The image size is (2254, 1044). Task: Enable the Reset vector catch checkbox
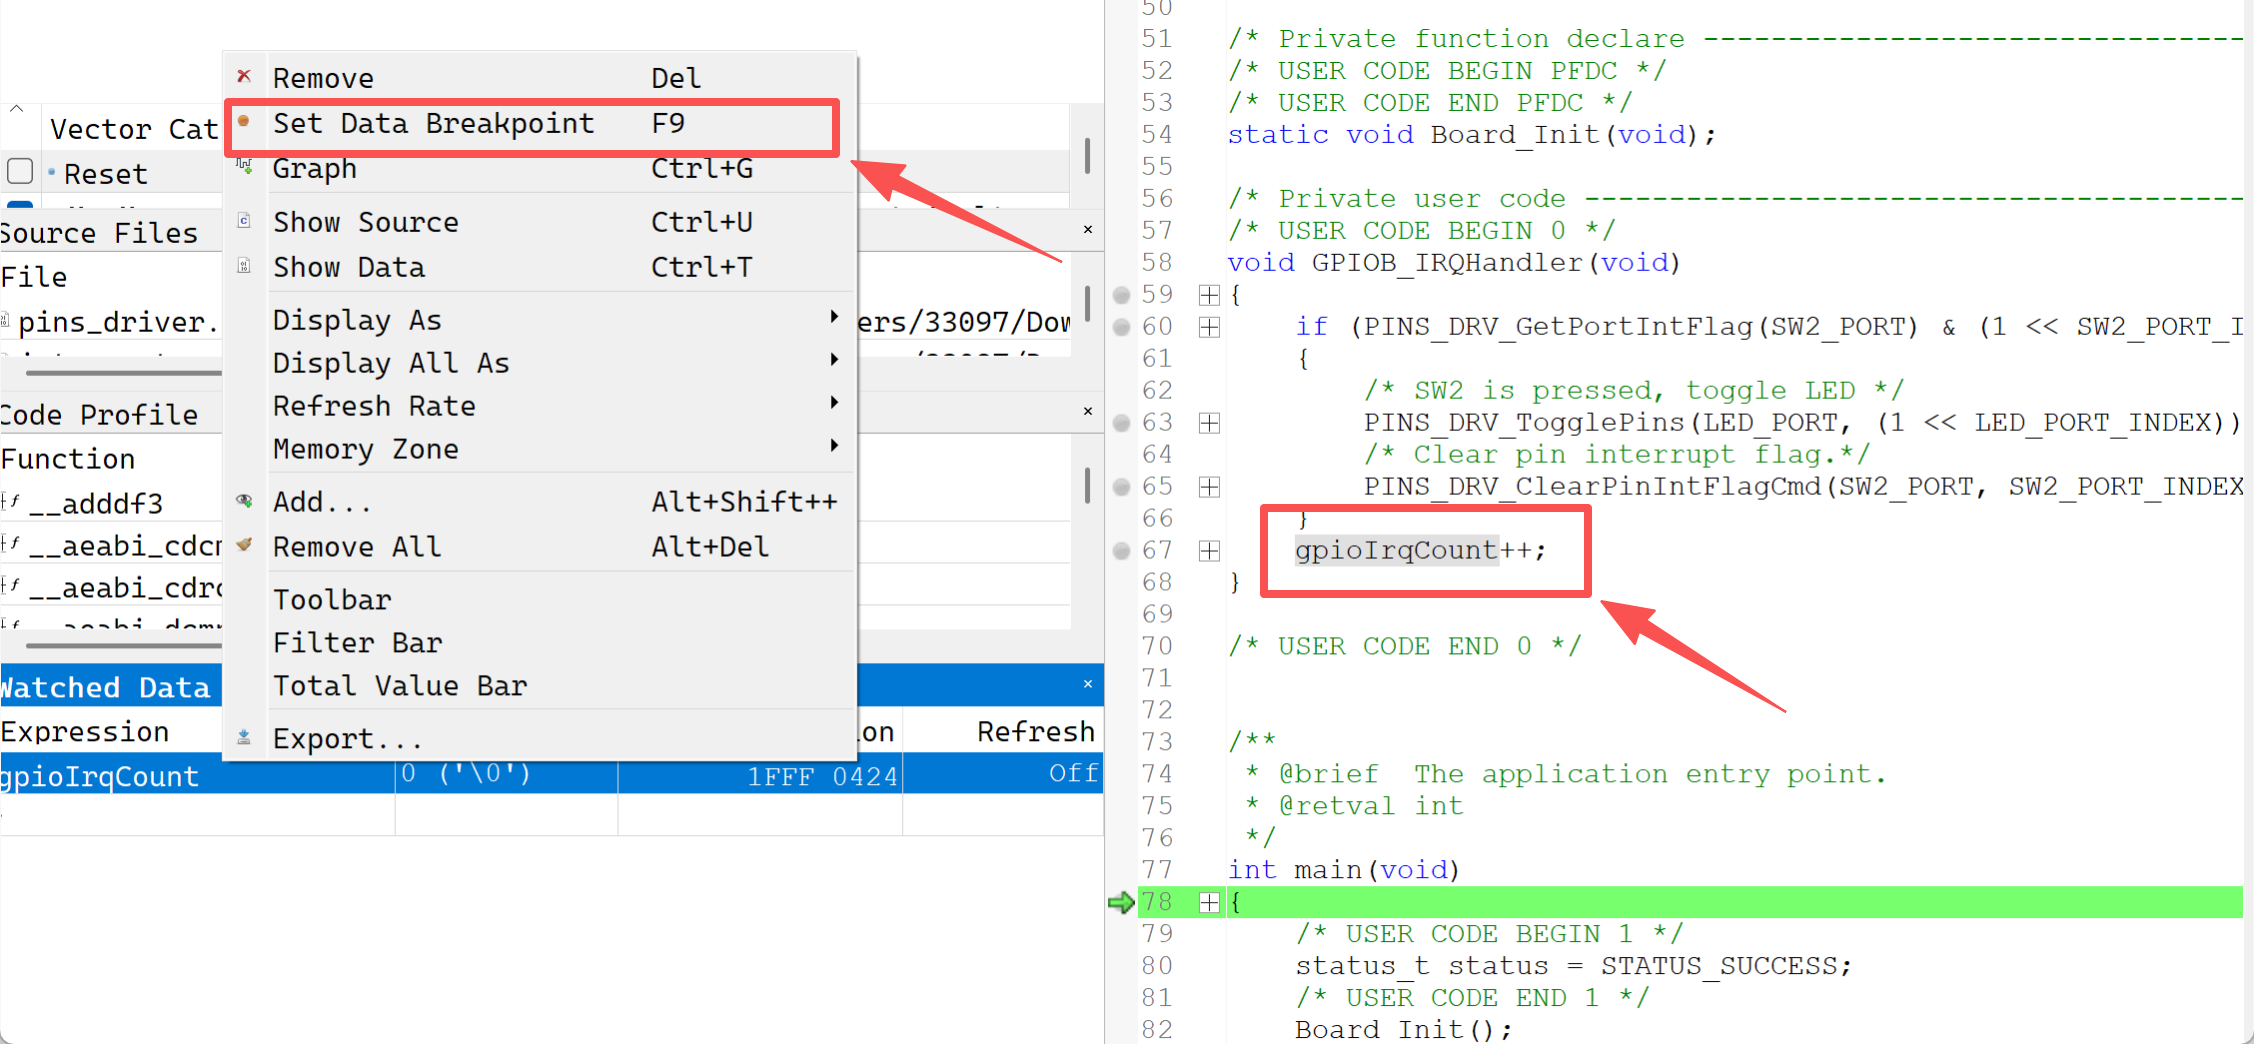(20, 172)
